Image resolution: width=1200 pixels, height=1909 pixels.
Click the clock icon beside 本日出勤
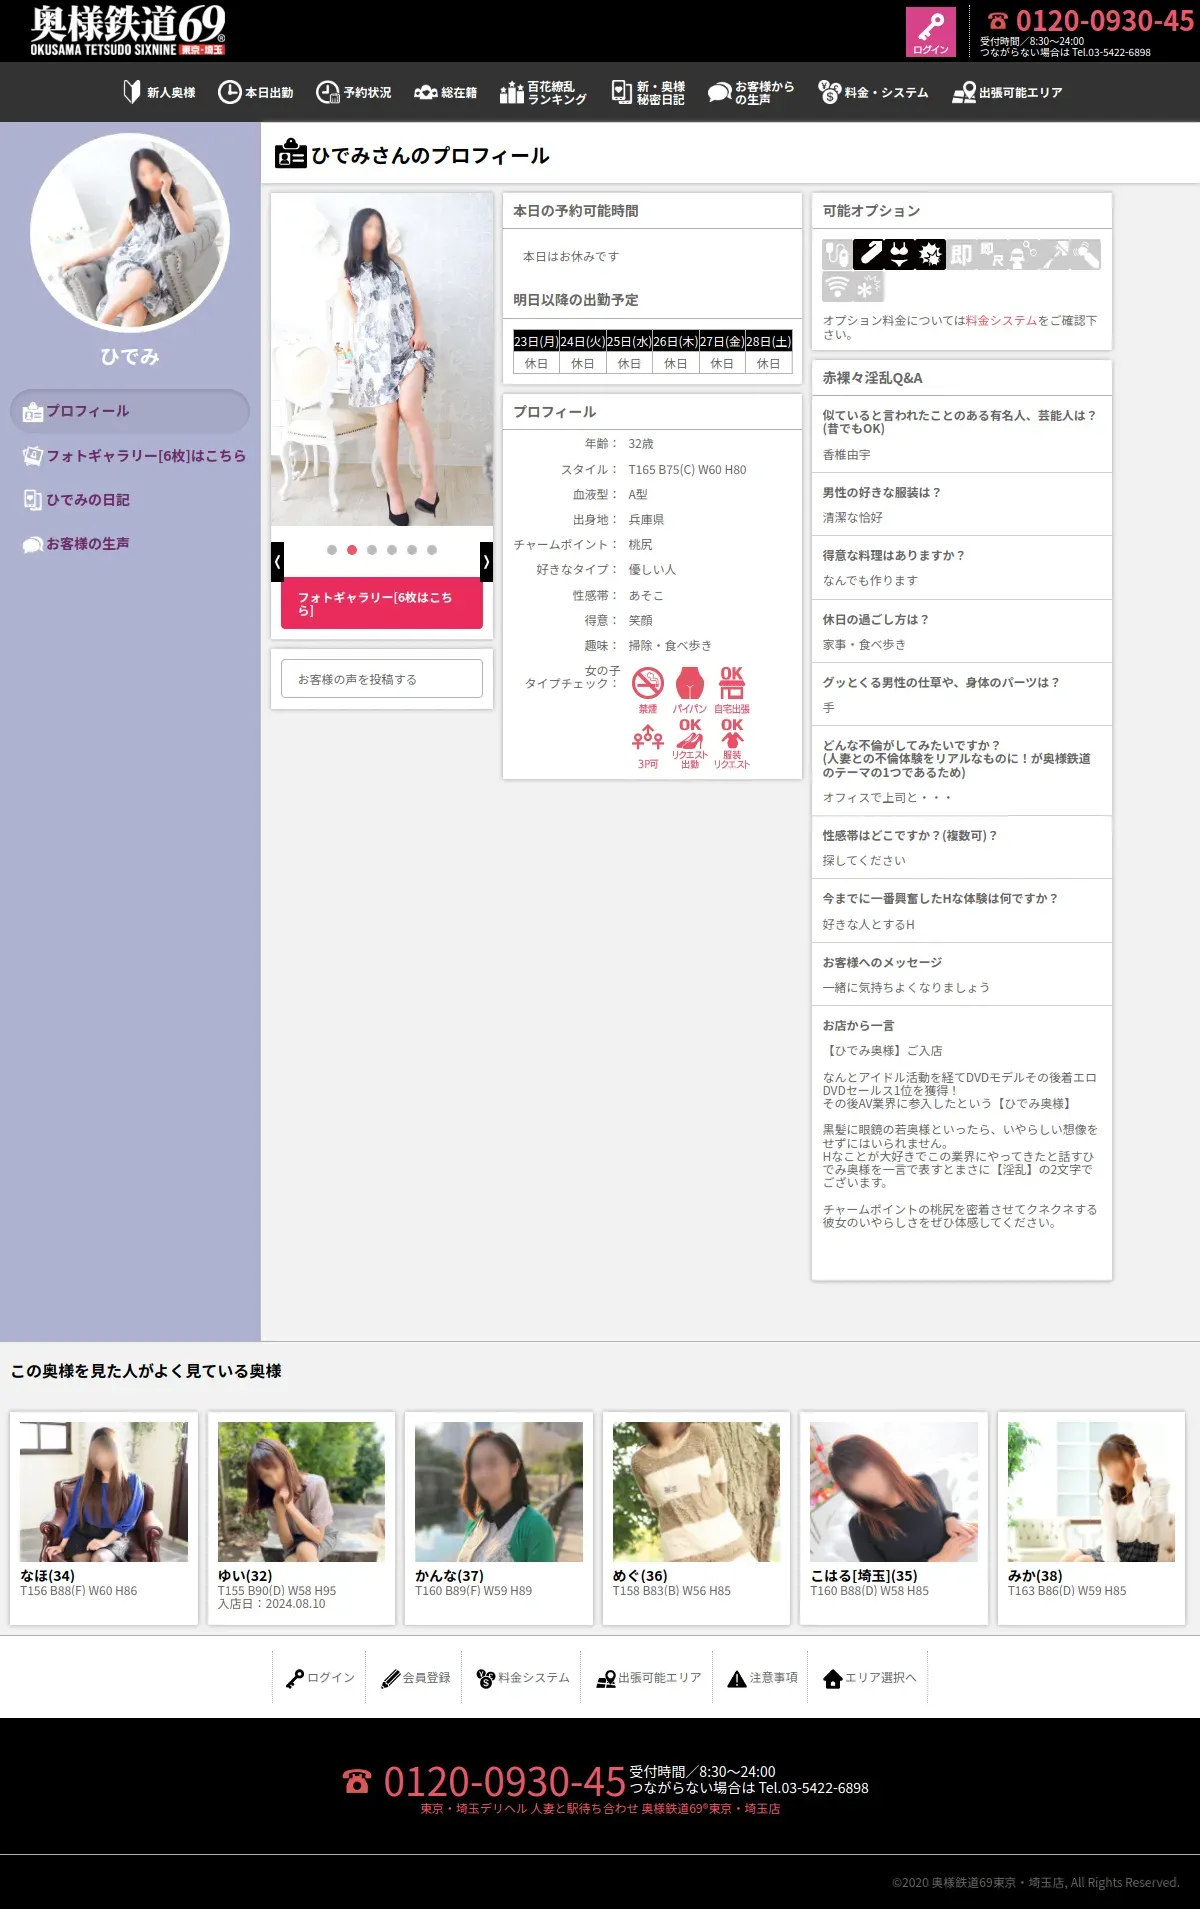click(229, 92)
